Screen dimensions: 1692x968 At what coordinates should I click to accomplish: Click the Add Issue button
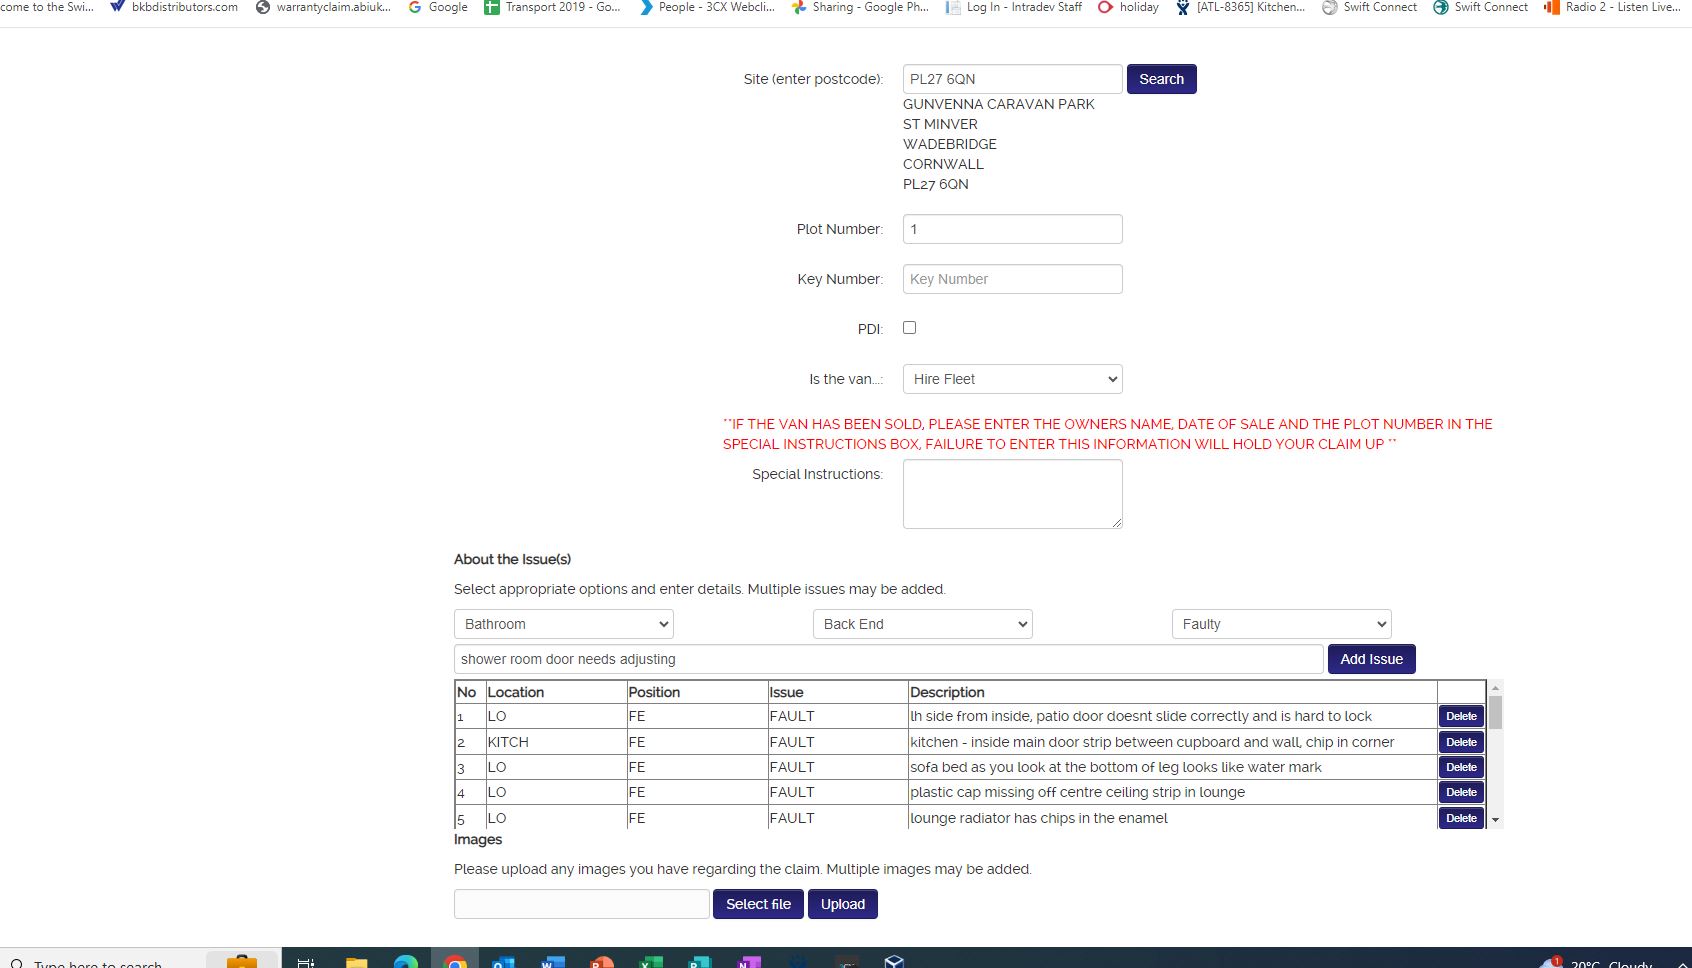pyautogui.click(x=1371, y=659)
